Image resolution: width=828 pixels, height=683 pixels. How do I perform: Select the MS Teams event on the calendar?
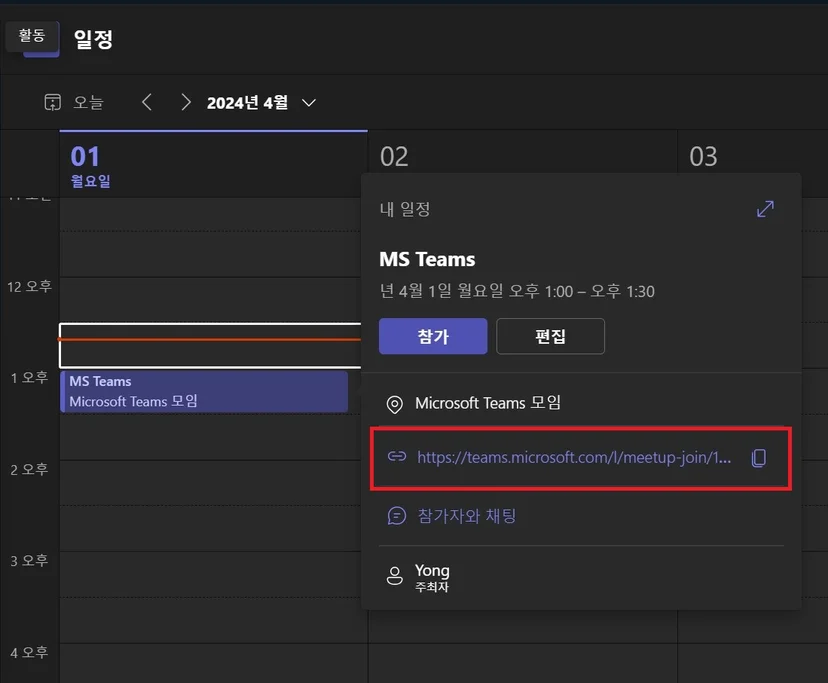click(204, 391)
